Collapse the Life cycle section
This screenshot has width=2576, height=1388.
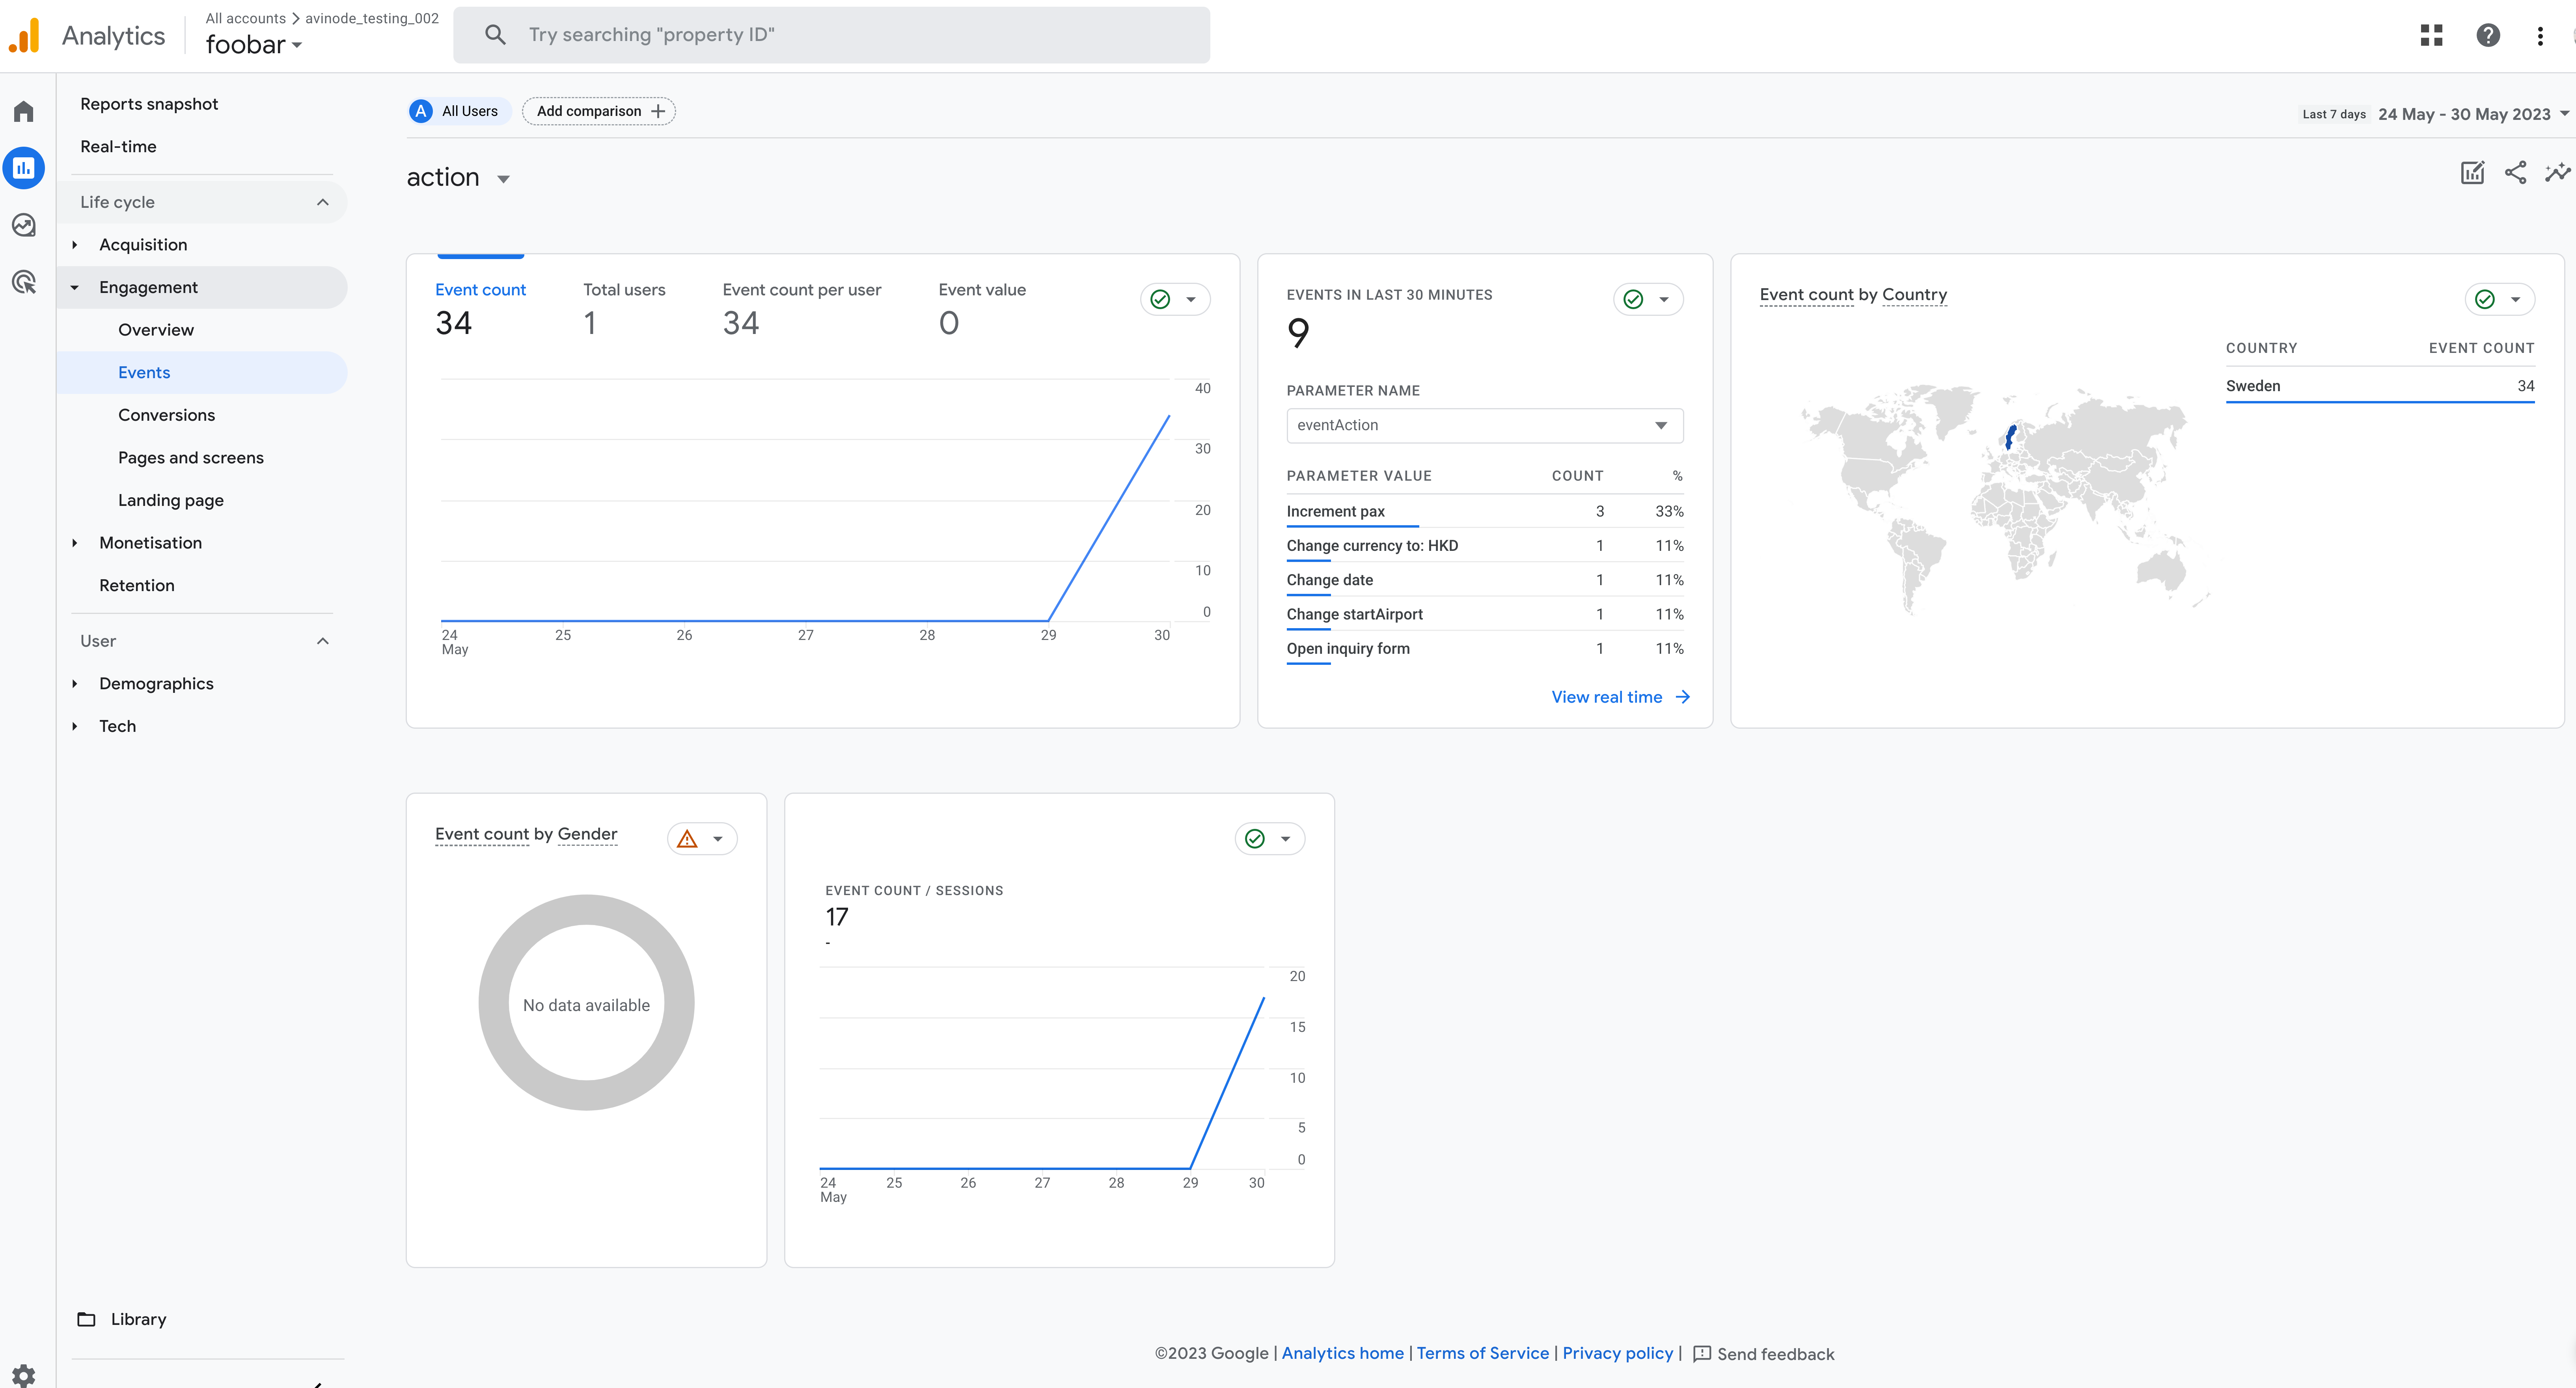(322, 202)
